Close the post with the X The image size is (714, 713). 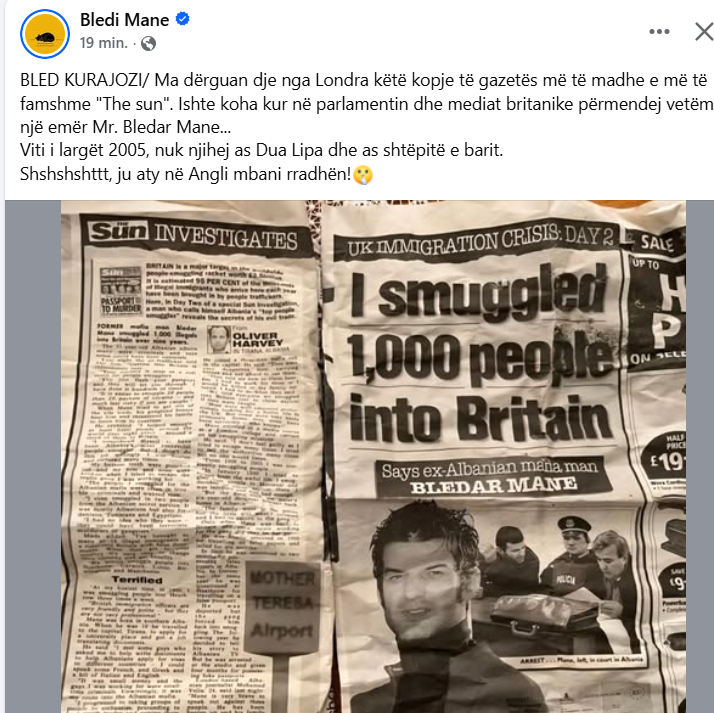[703, 31]
